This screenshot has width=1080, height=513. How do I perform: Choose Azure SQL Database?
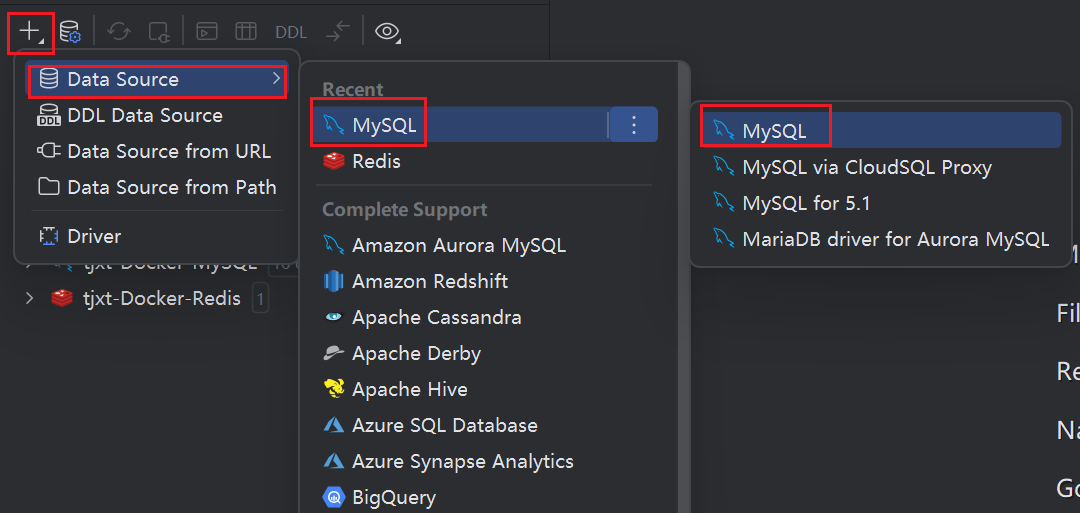(486, 426)
